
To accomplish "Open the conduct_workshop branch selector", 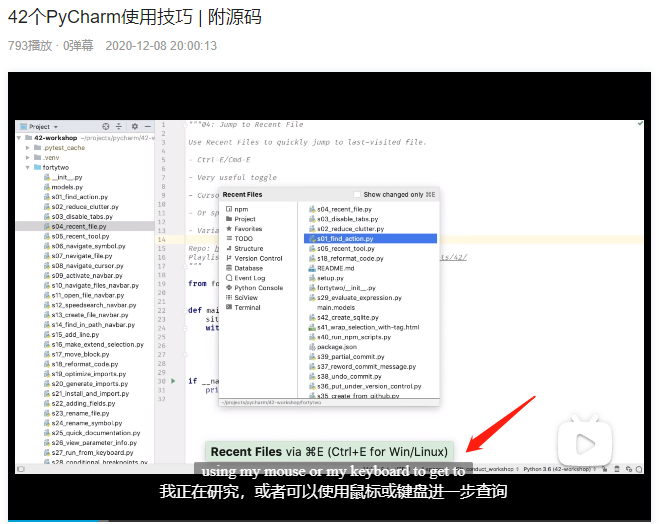I will point(494,469).
